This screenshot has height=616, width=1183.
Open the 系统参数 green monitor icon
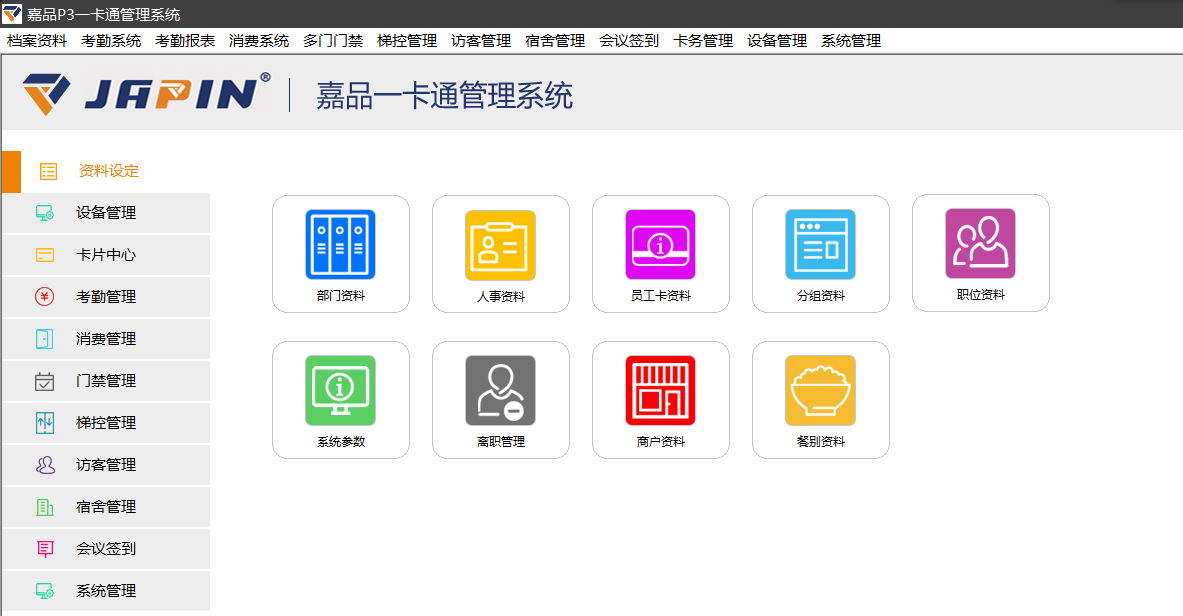340,390
